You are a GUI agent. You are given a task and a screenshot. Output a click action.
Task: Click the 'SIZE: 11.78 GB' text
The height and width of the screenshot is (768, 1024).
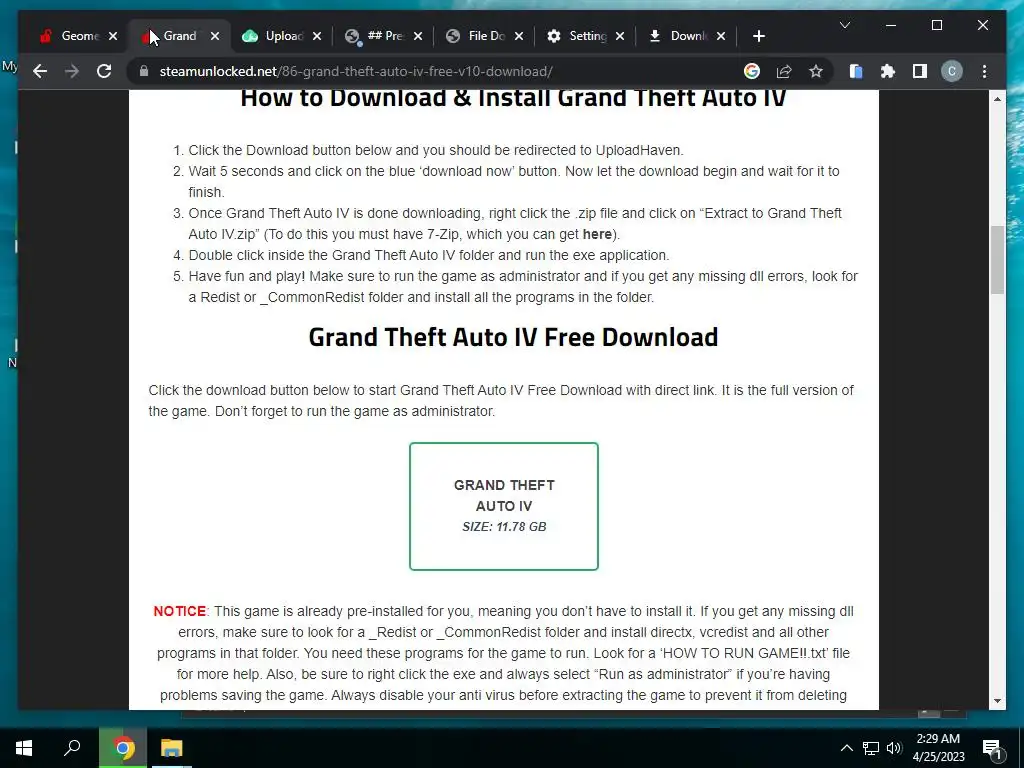point(504,526)
